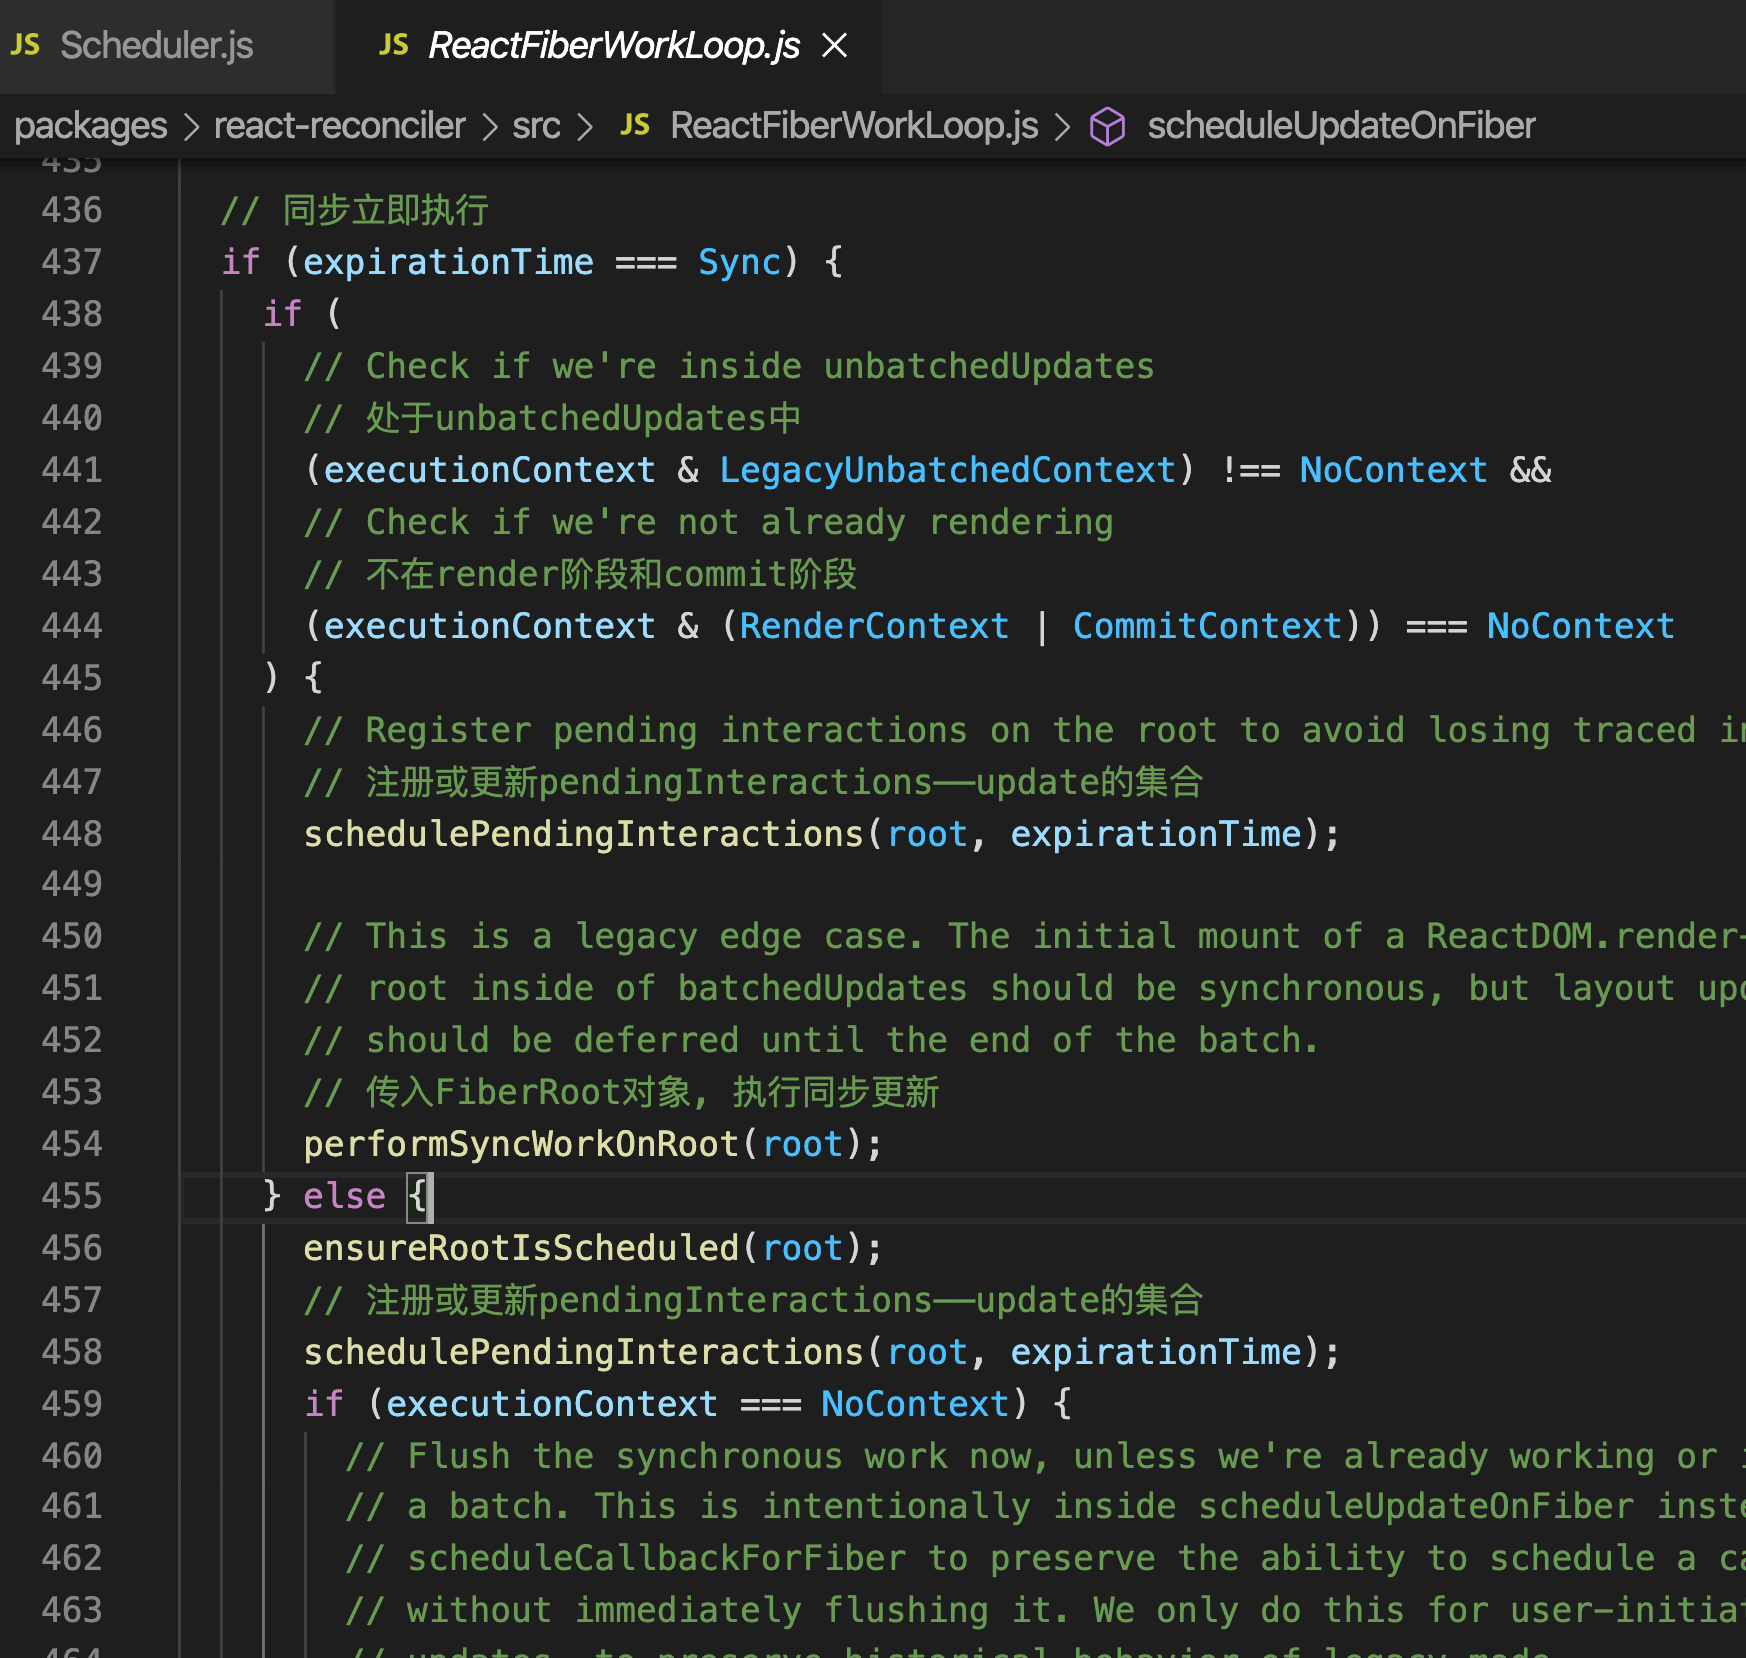Close the ReactFiberWorkLoop.js tab
Image resolution: width=1746 pixels, height=1658 pixels.
click(834, 45)
